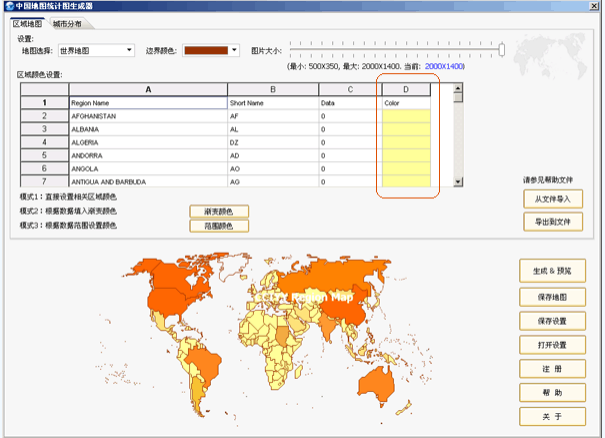Select column A header
The image size is (605, 438).
pos(148,90)
